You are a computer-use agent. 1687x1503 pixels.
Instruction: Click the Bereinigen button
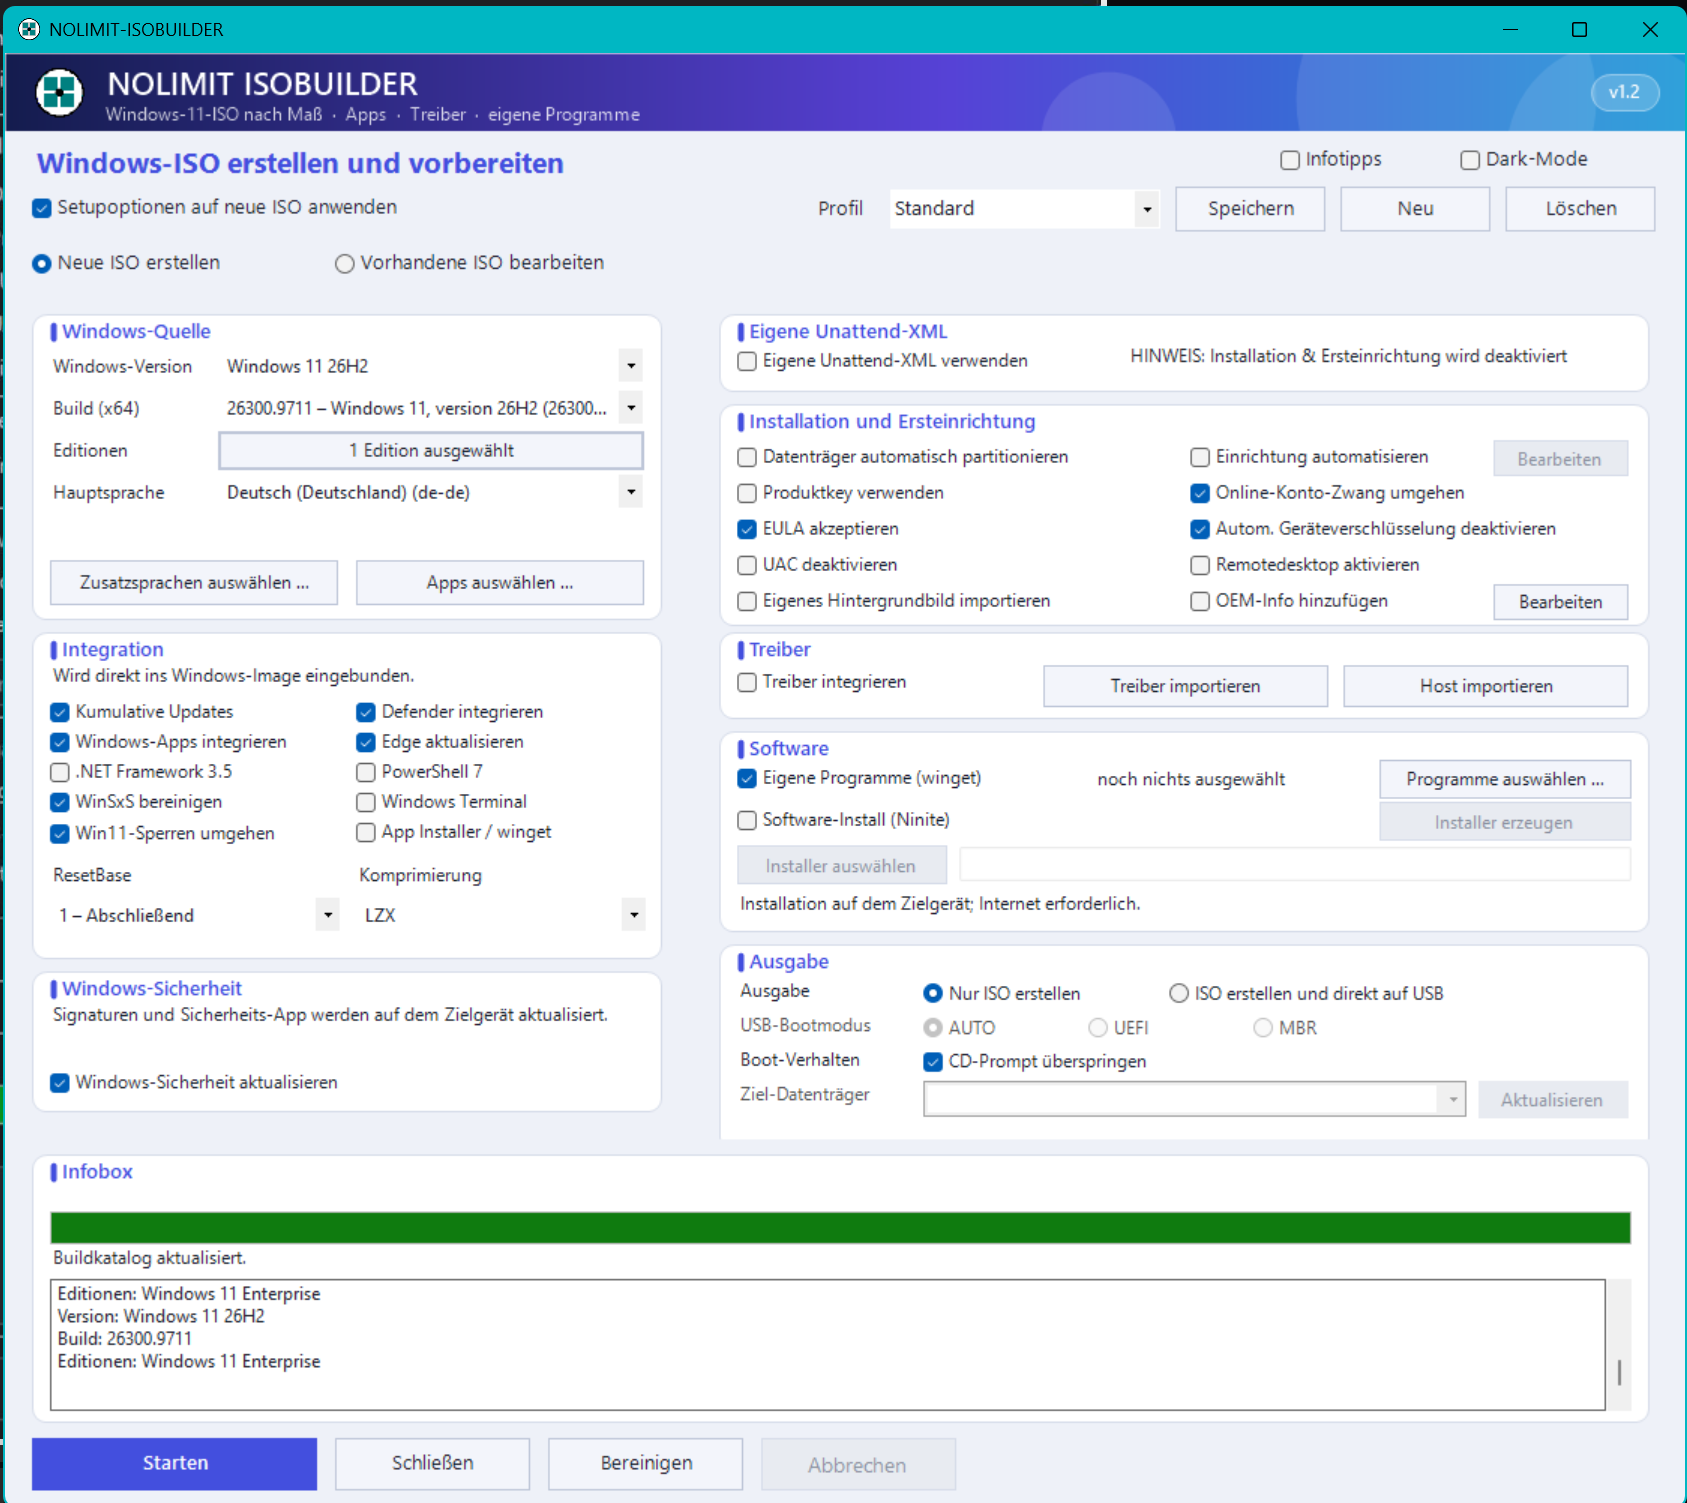tap(646, 1464)
